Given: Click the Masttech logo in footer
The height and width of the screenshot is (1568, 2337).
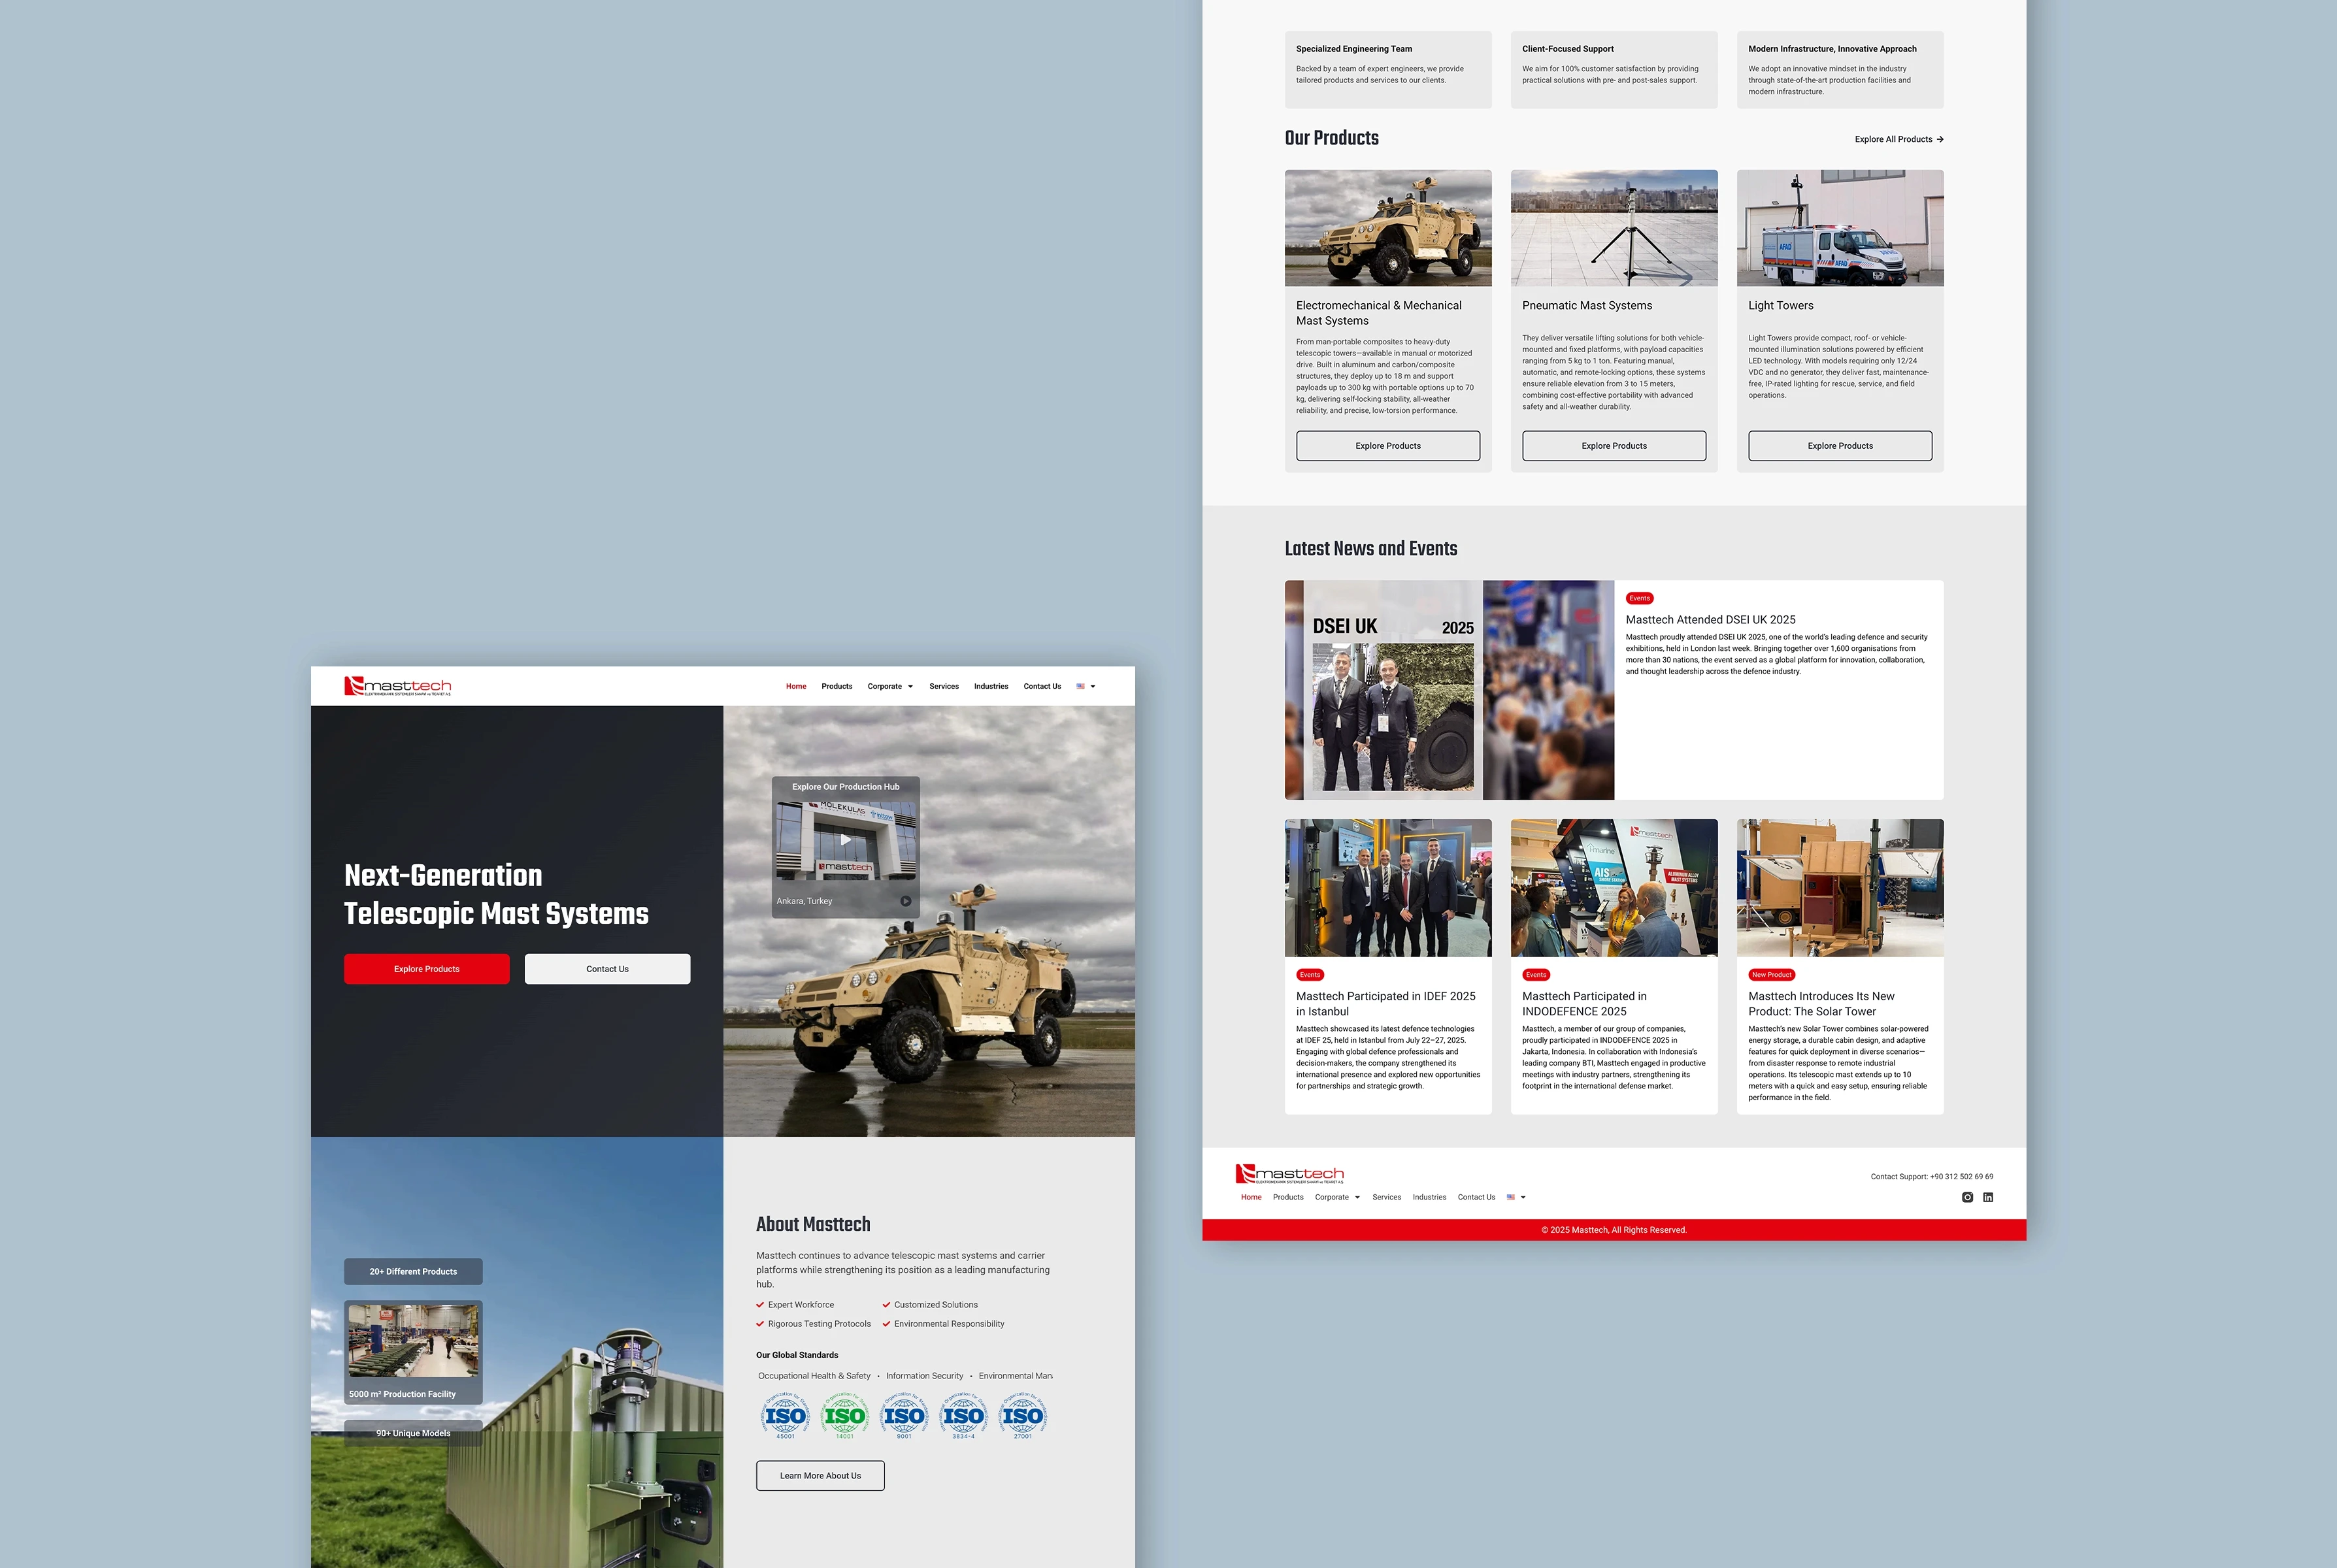Looking at the screenshot, I should [x=1289, y=1173].
